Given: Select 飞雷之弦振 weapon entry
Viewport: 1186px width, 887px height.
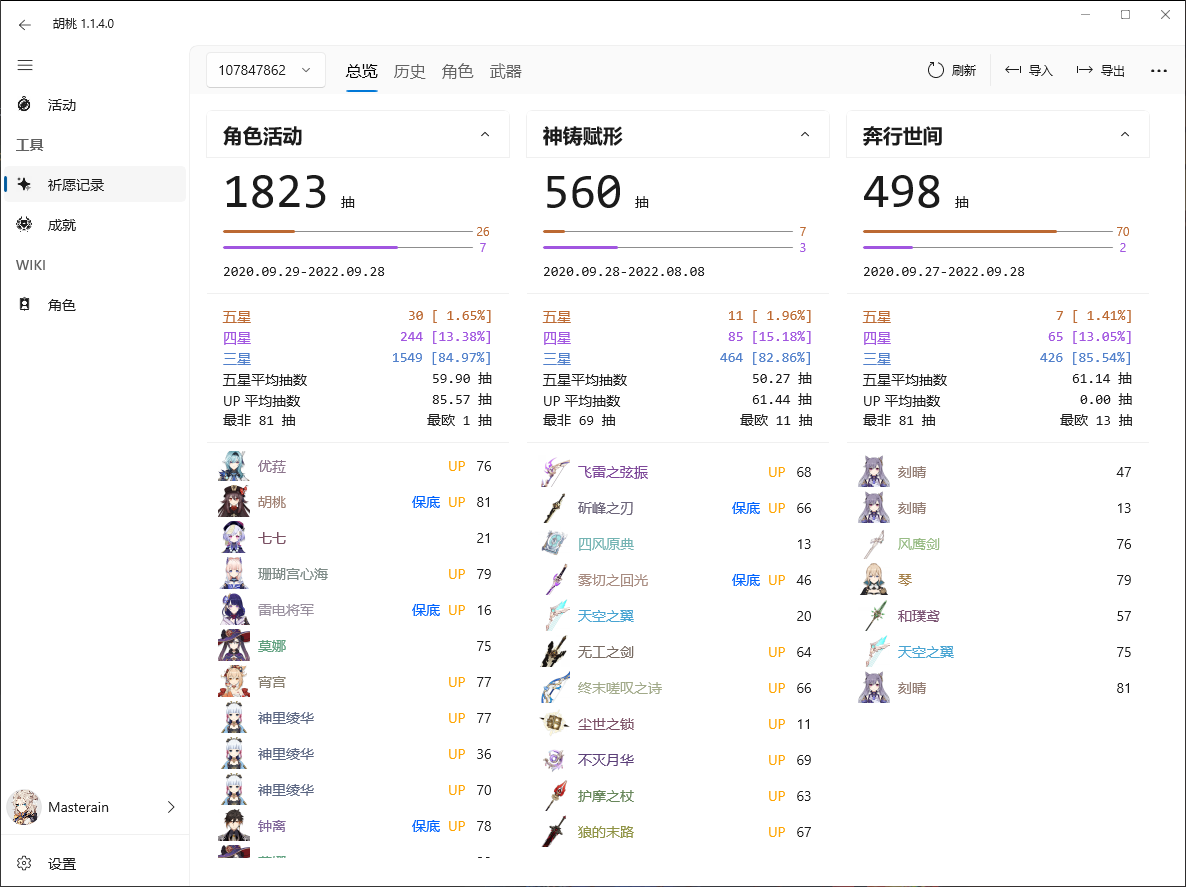Looking at the screenshot, I should [x=612, y=472].
